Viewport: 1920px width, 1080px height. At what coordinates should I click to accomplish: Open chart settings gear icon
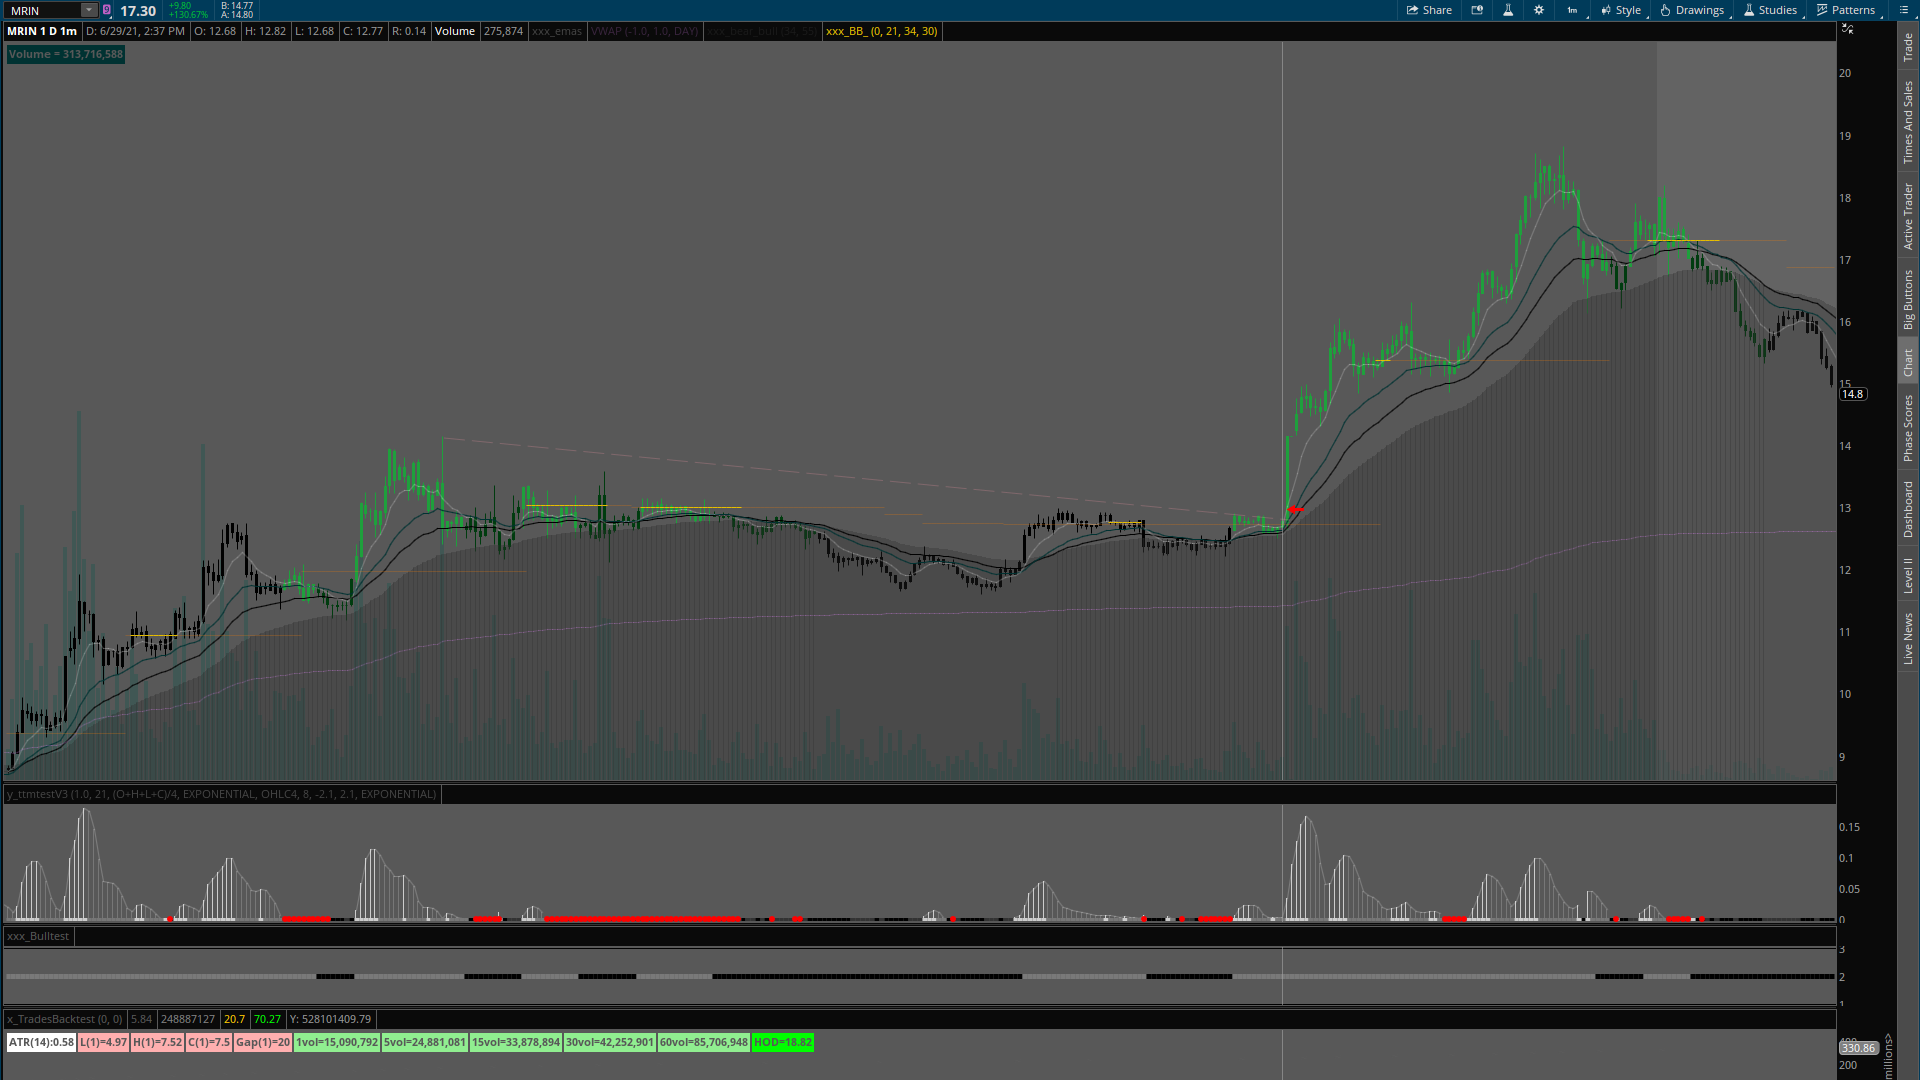[1539, 10]
